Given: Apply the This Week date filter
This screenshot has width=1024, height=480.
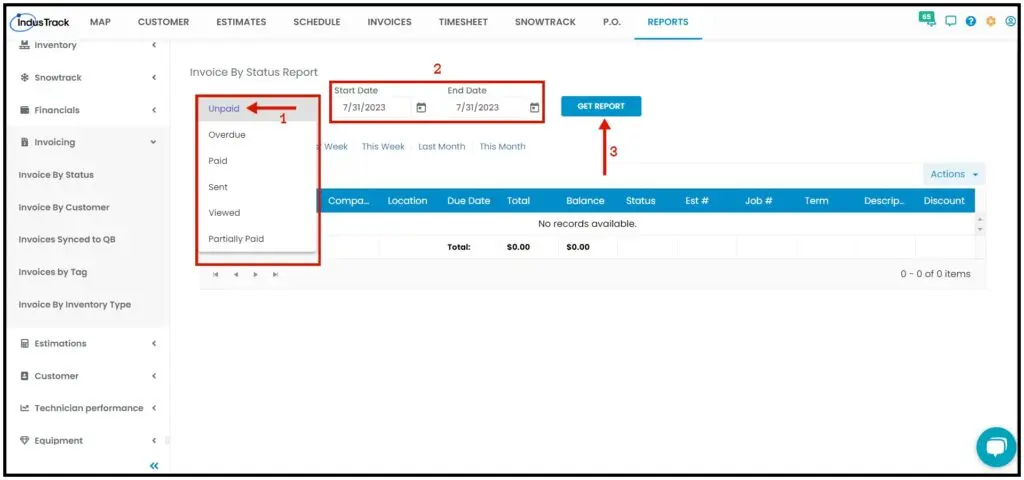Looking at the screenshot, I should pyautogui.click(x=383, y=147).
